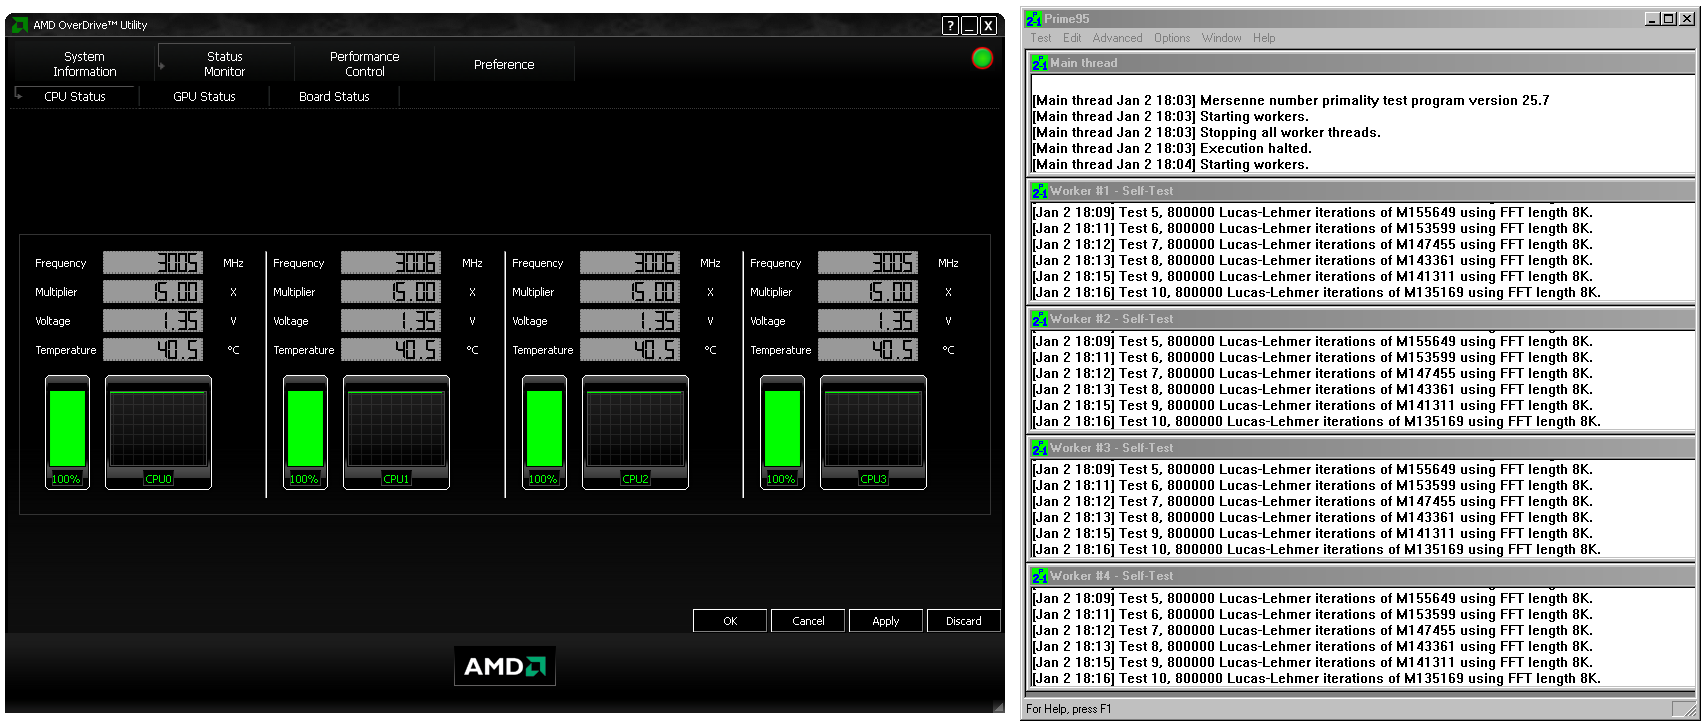Click the CPU0 frequency value 3005
1706x727 pixels.
pos(153,263)
